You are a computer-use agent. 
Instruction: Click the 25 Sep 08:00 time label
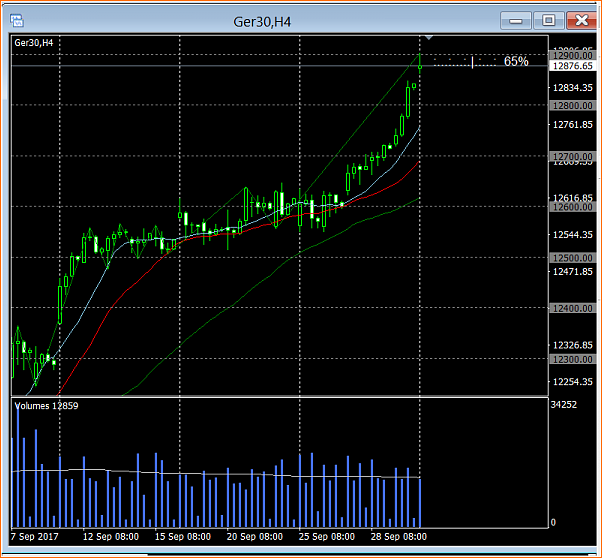327,536
